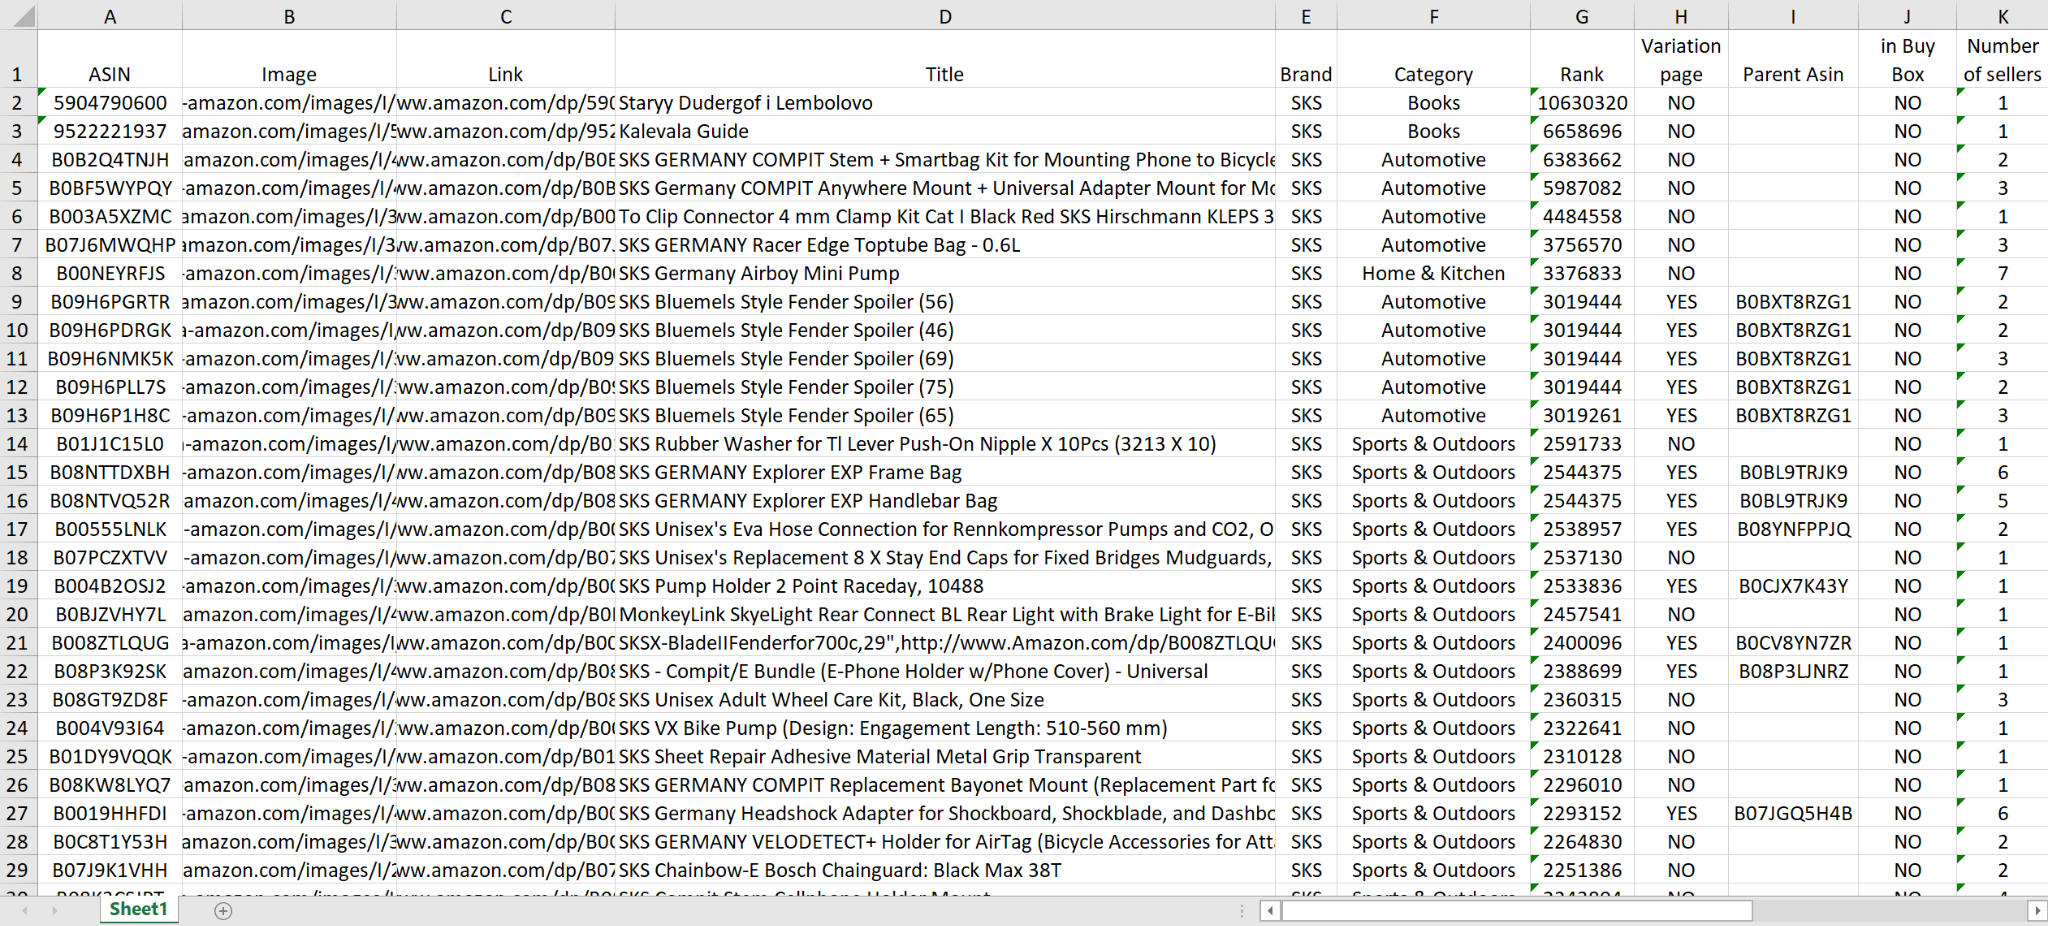The height and width of the screenshot is (926, 2048).
Task: Click the previous sheet navigation arrow
Action: coord(25,910)
